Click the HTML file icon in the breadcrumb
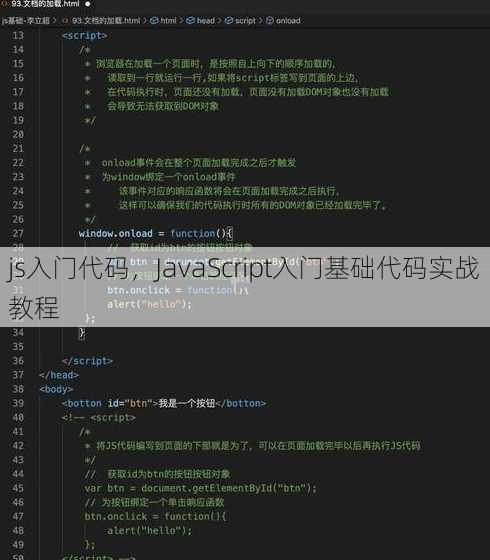This screenshot has width=490, height=560. (x=65, y=21)
